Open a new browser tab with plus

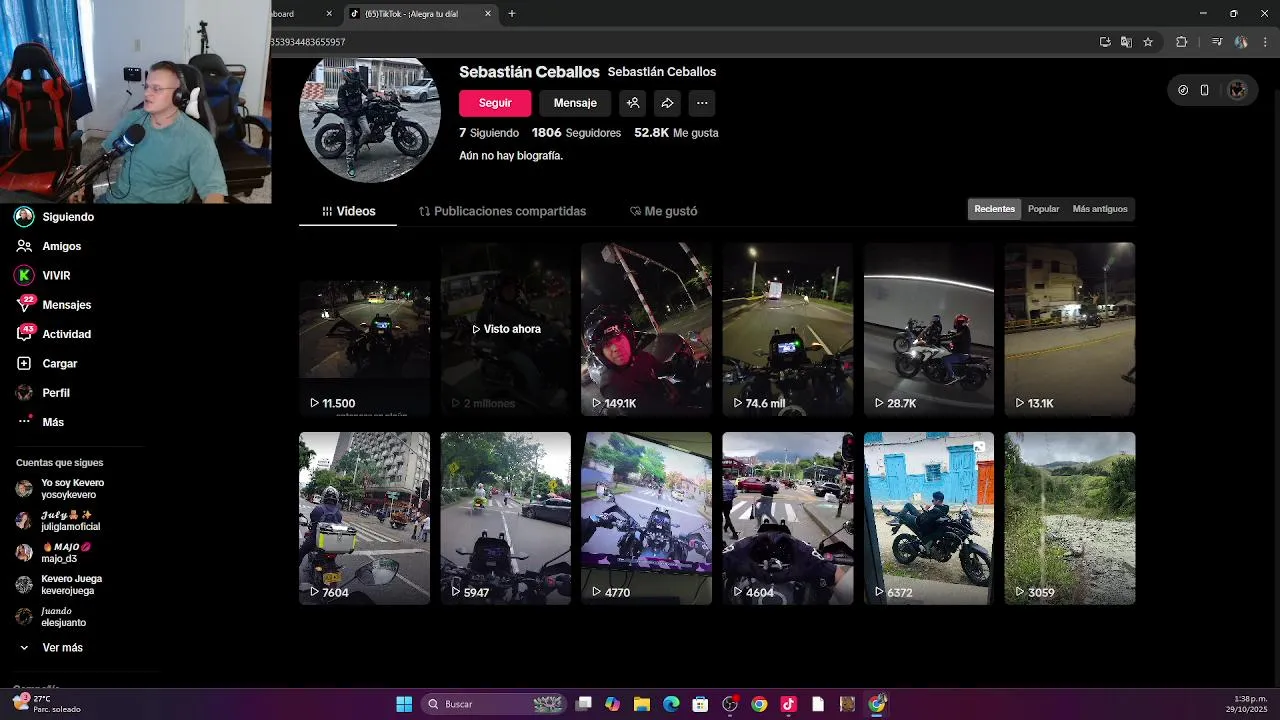tap(512, 14)
